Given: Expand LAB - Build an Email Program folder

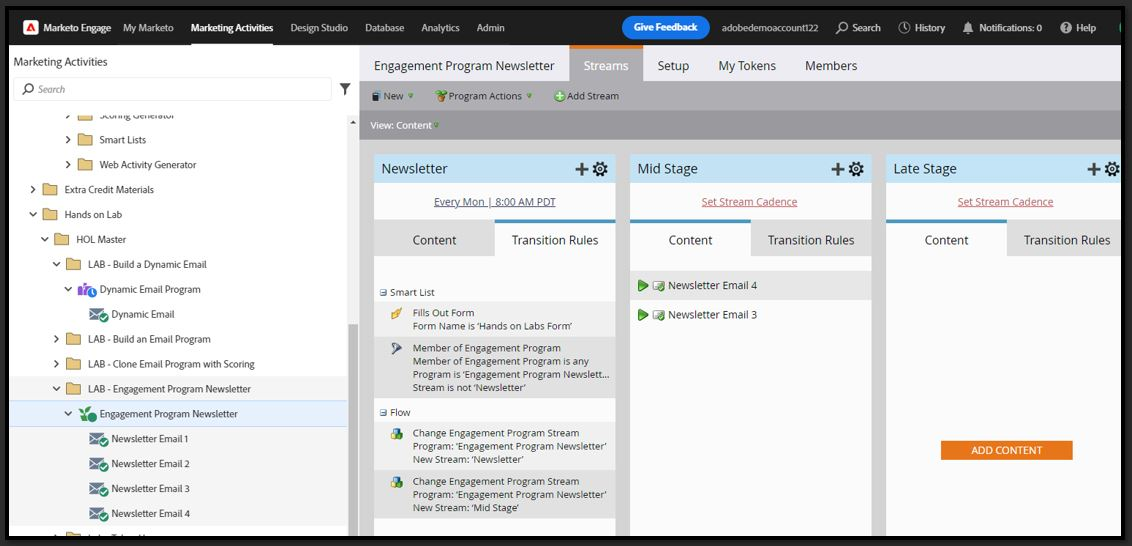Looking at the screenshot, I should pyautogui.click(x=56, y=339).
